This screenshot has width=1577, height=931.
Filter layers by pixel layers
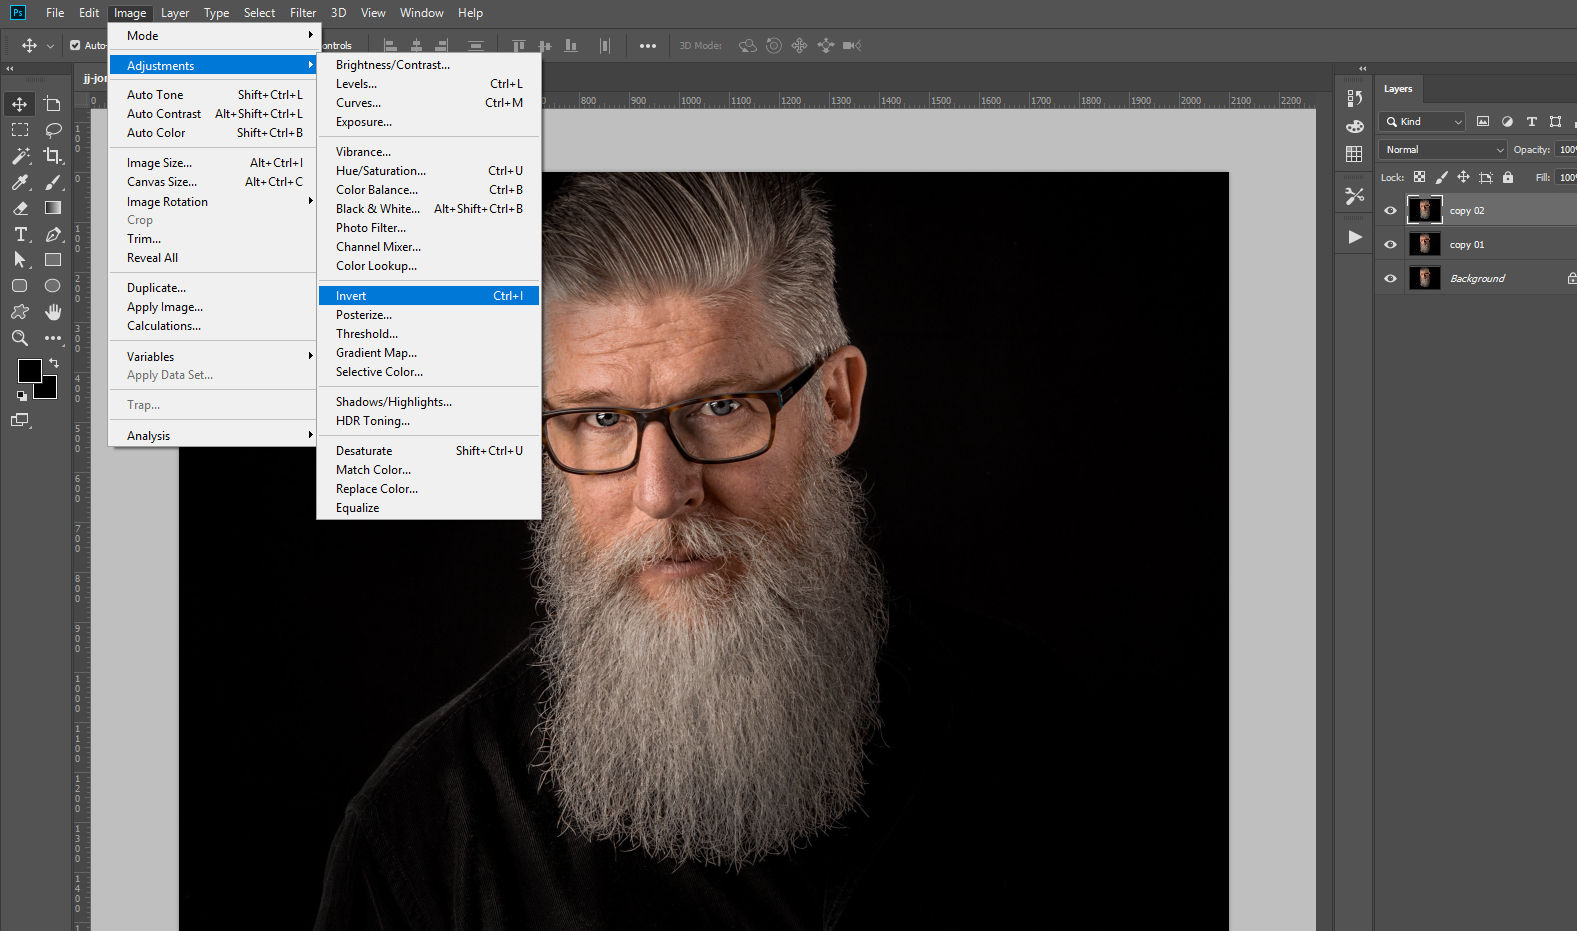pyautogui.click(x=1483, y=122)
